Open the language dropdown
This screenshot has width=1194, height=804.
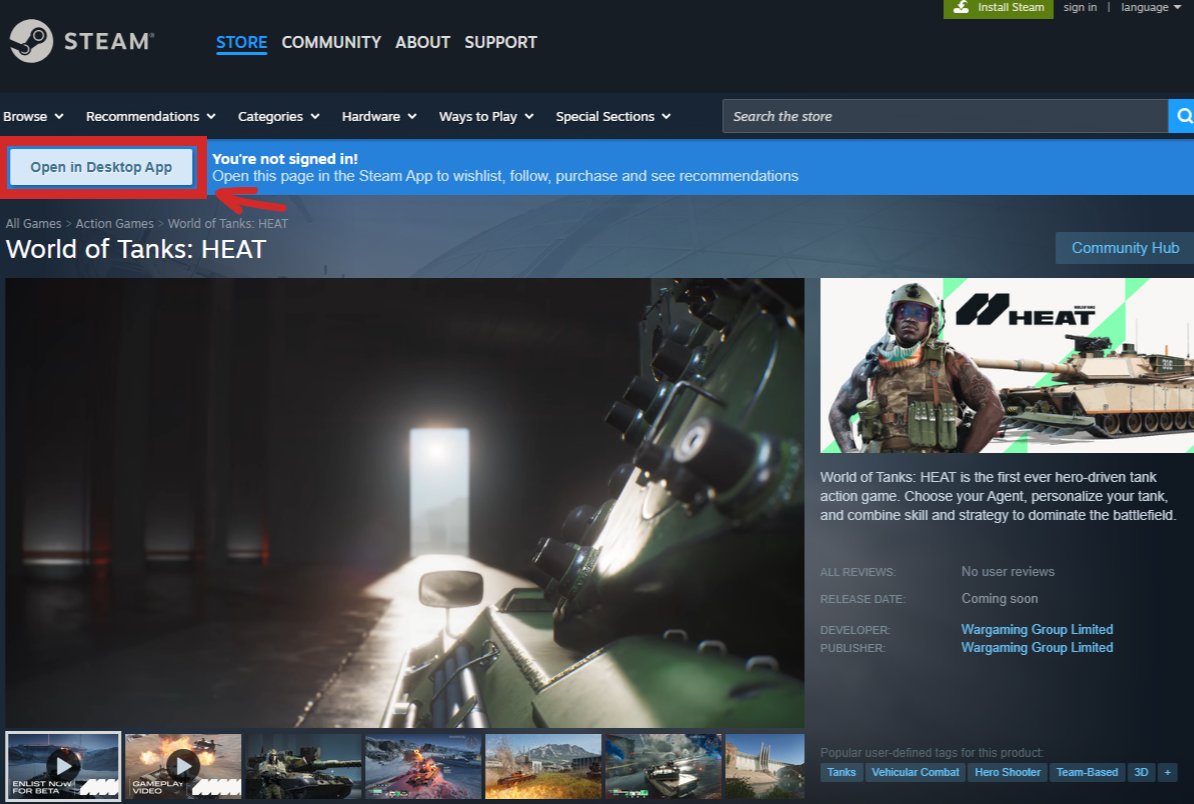tap(1151, 7)
